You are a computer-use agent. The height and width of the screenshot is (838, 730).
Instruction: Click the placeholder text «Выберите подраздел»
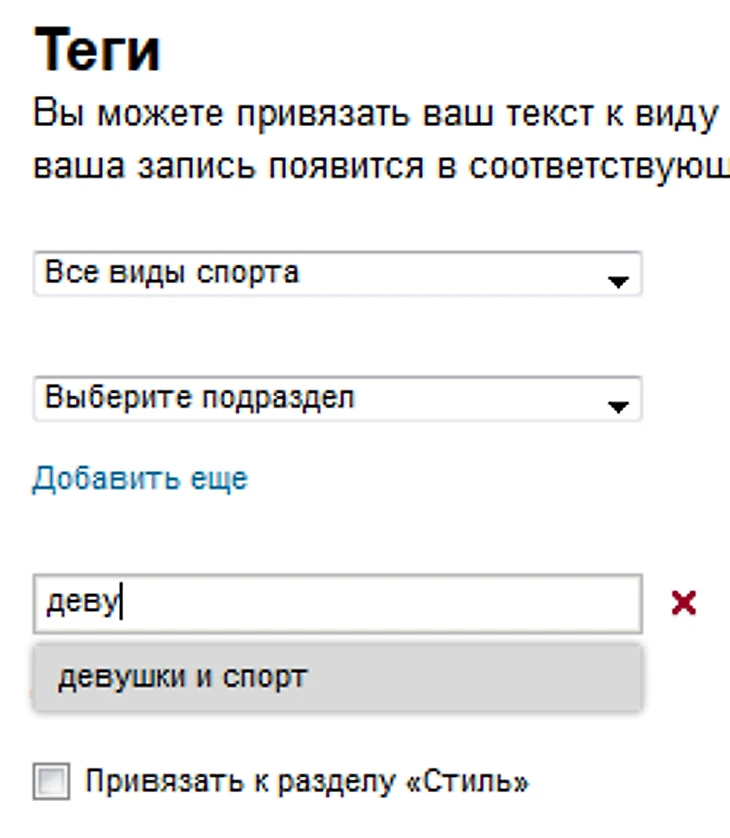tap(200, 398)
